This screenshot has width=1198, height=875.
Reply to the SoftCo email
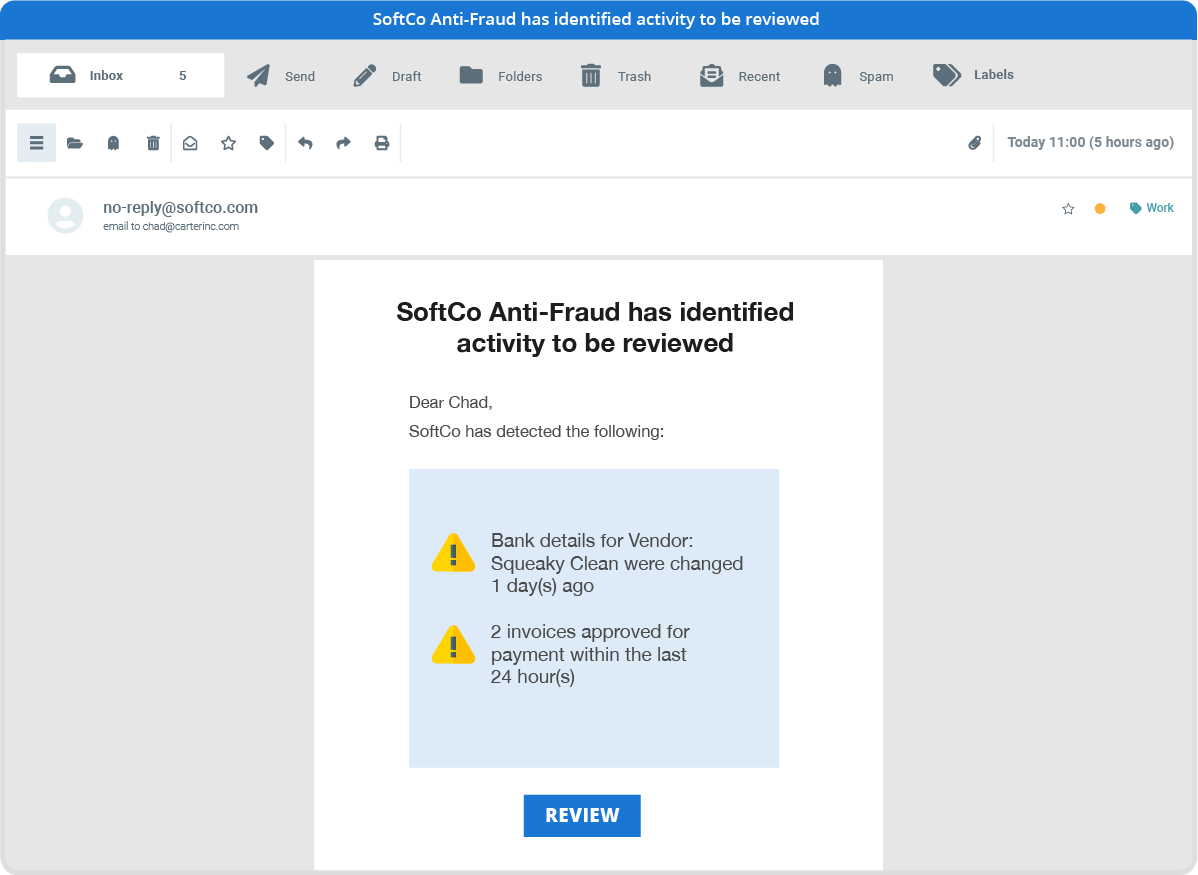click(x=306, y=143)
